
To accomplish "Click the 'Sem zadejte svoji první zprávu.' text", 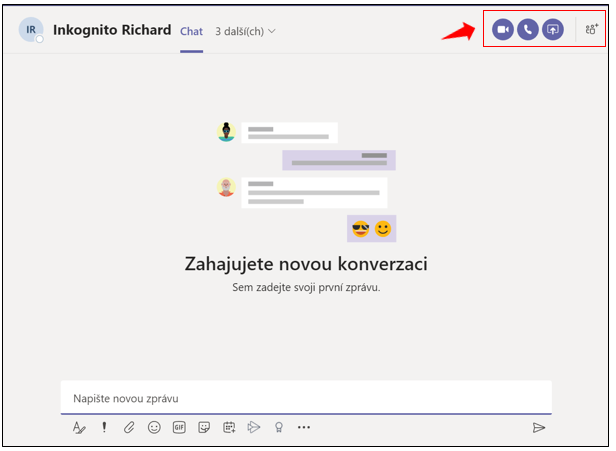I will 306,288.
